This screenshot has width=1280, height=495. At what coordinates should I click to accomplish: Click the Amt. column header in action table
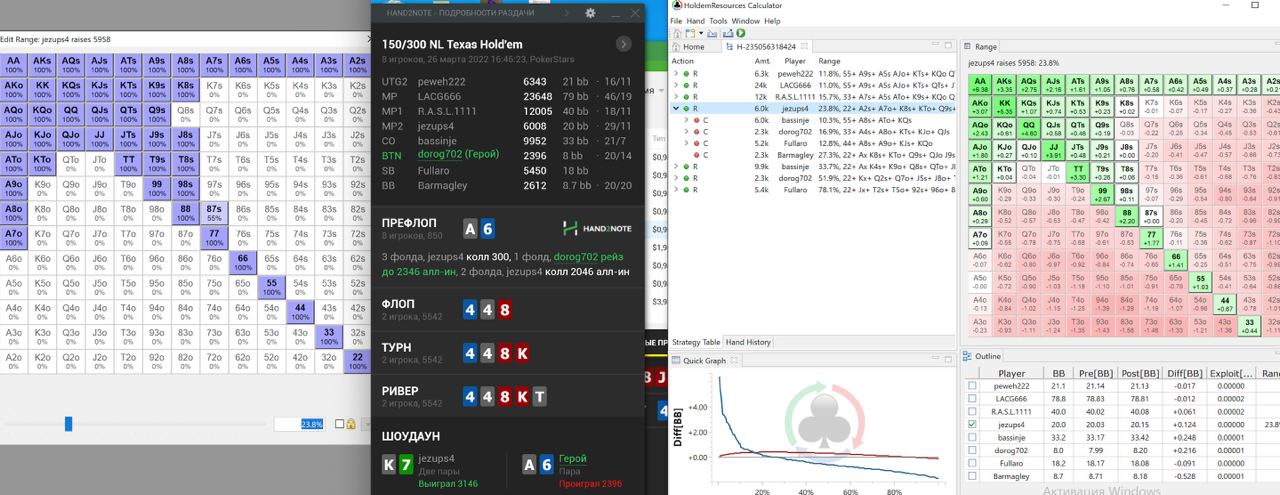762,61
